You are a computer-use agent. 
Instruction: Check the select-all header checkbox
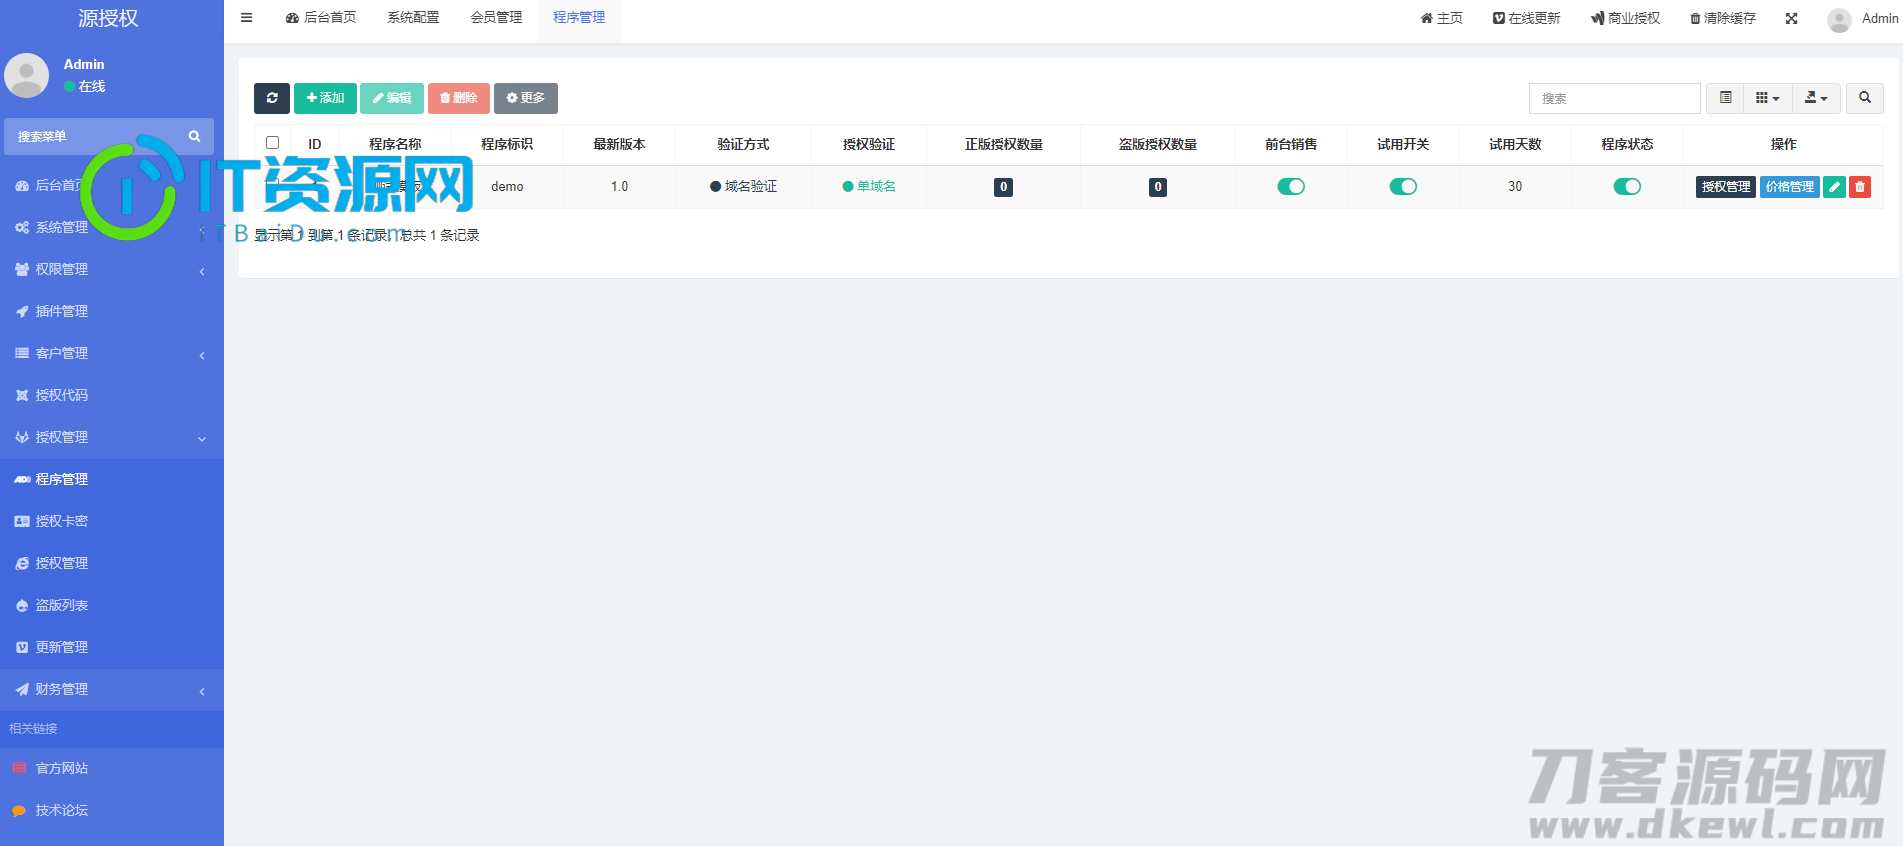[x=272, y=143]
